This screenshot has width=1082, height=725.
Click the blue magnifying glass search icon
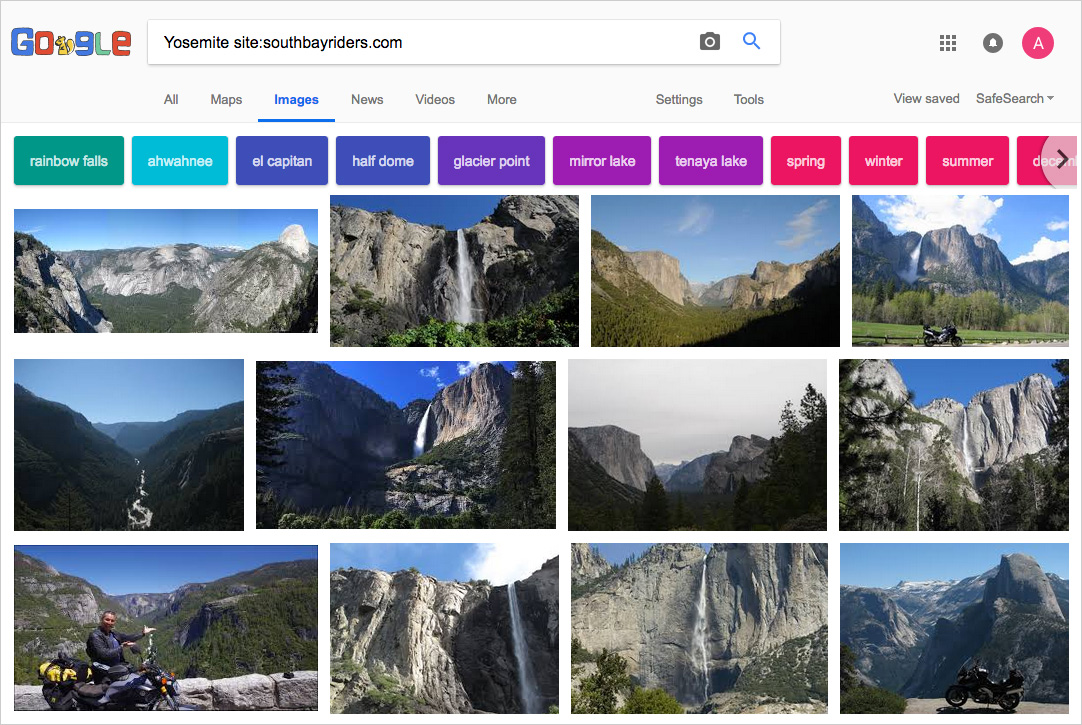pos(752,42)
